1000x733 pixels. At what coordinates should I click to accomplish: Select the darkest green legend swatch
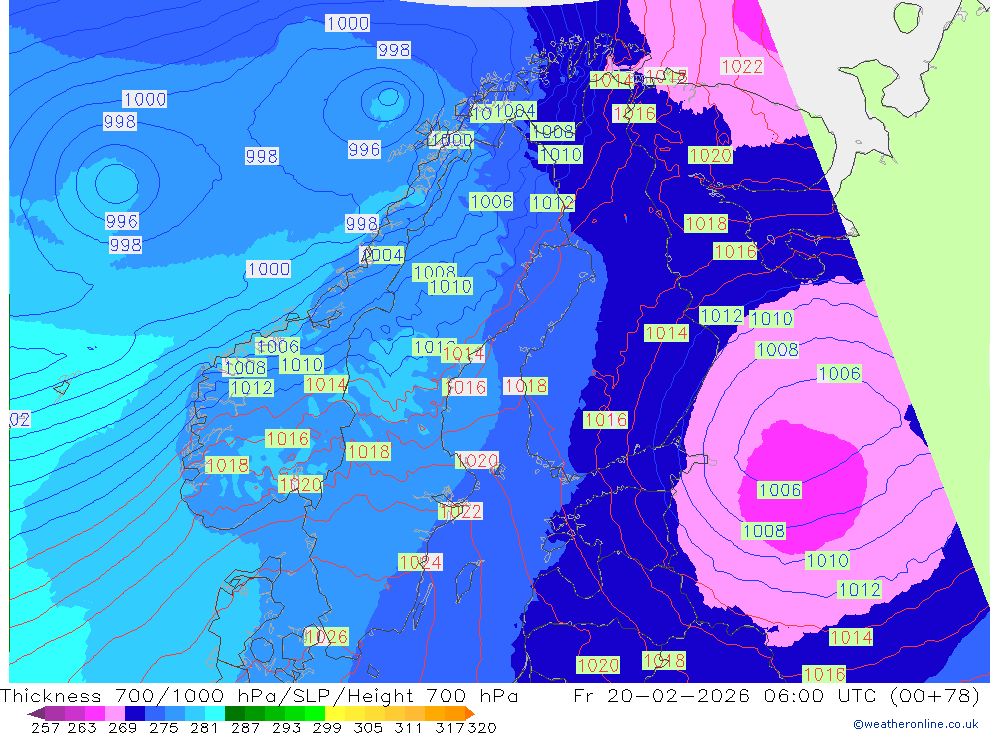click(x=235, y=713)
